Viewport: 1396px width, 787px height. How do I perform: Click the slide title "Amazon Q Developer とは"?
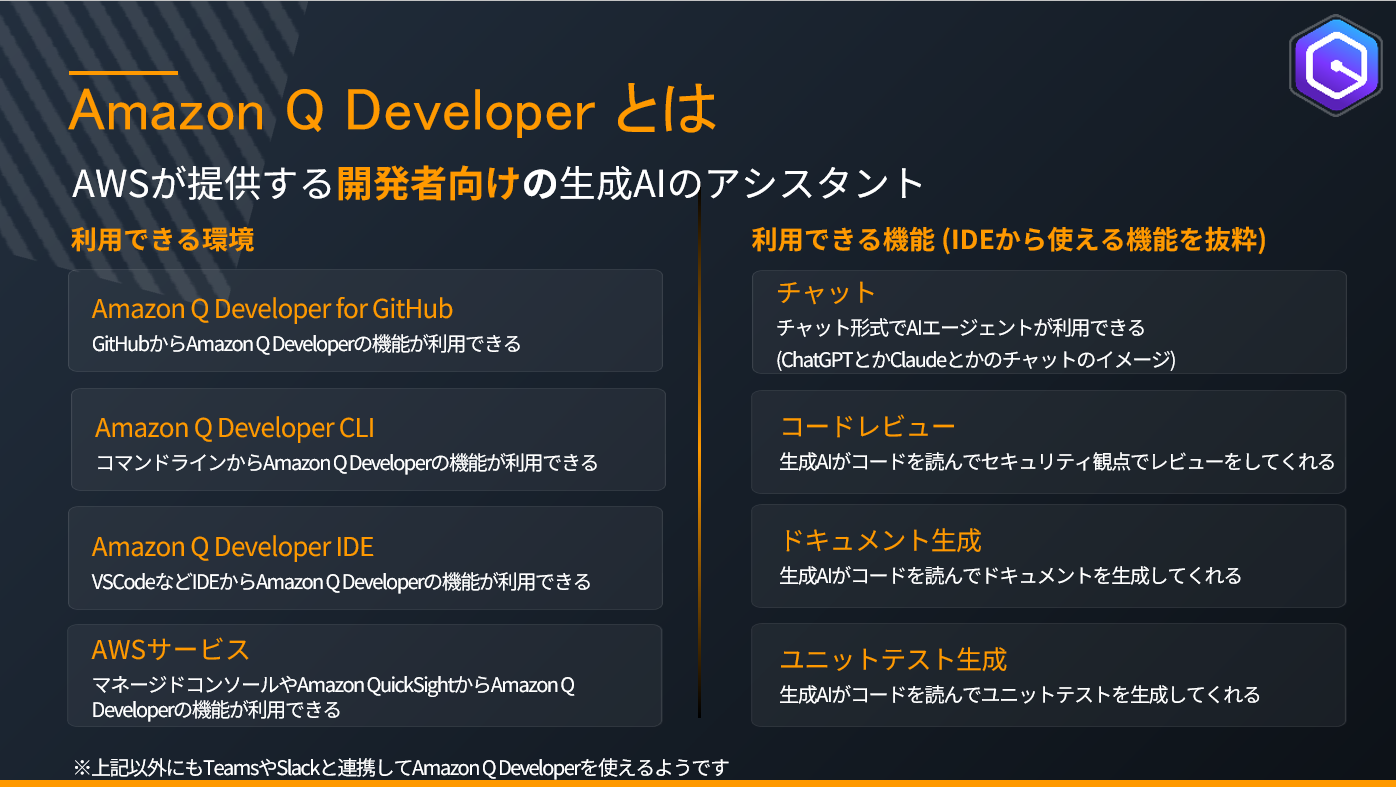click(393, 110)
